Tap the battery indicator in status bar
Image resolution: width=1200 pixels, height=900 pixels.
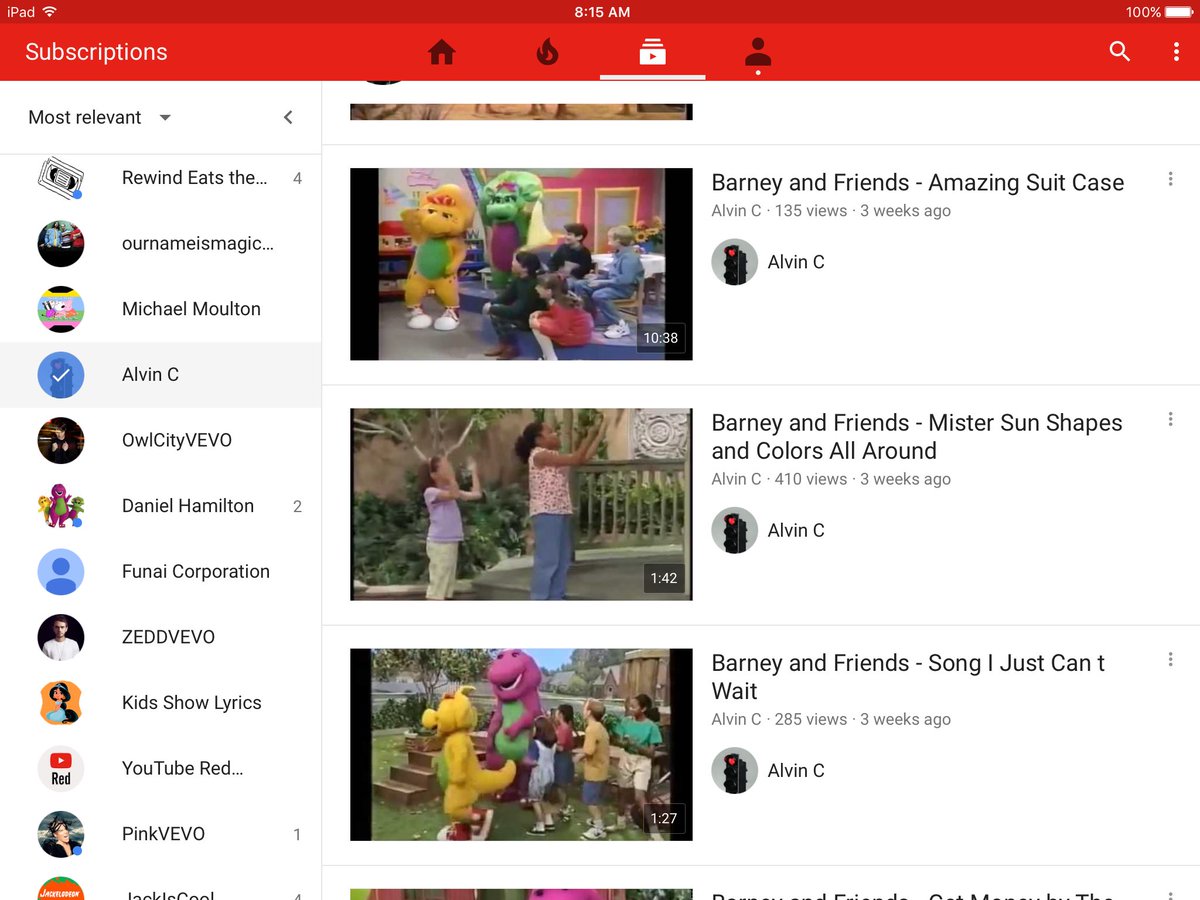1180,12
